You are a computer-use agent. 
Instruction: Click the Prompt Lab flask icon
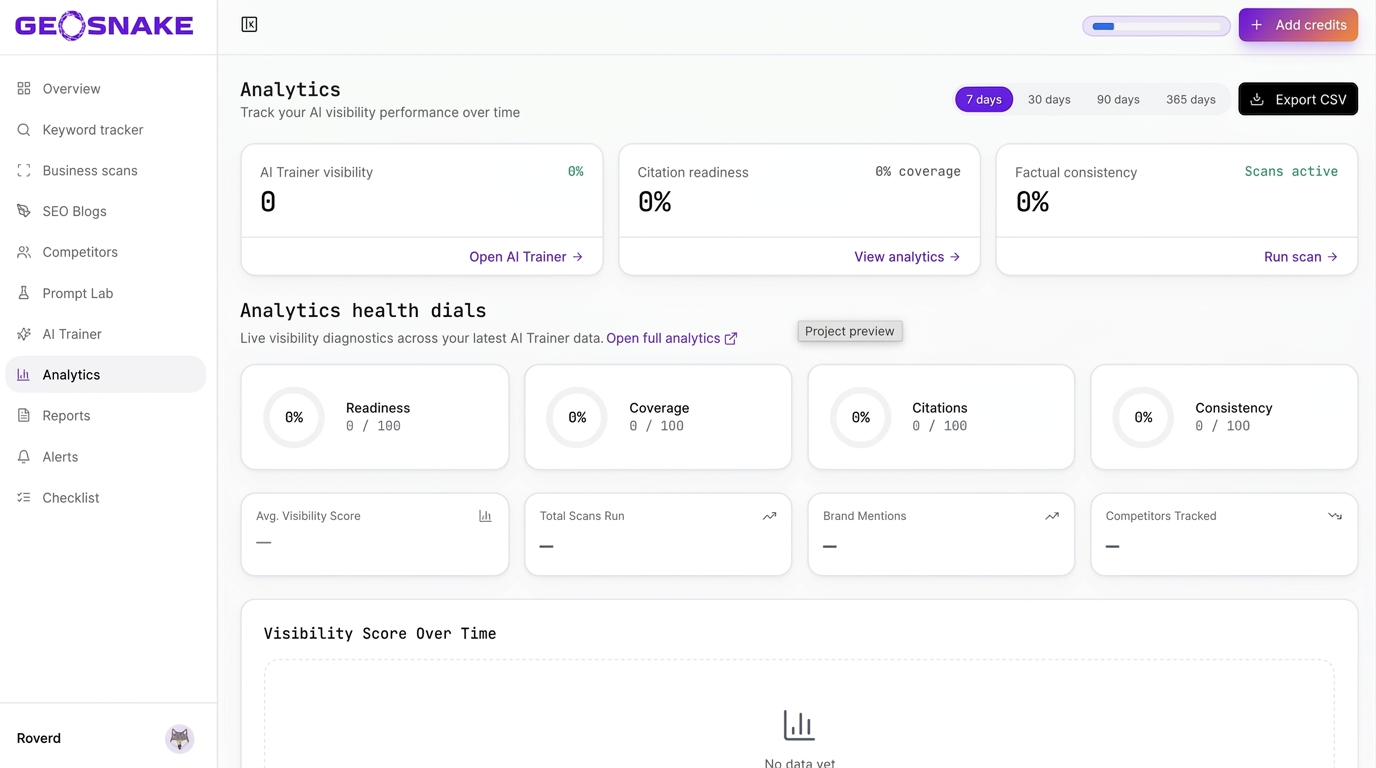pyautogui.click(x=24, y=293)
